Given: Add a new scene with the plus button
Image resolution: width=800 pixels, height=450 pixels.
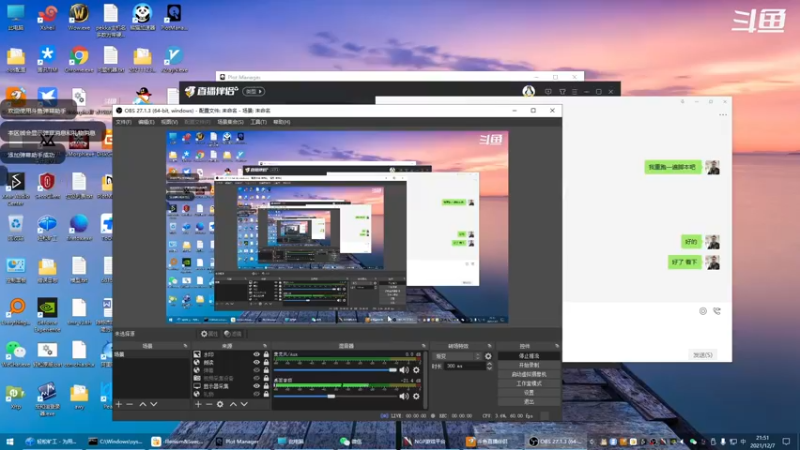Looking at the screenshot, I should [119, 404].
